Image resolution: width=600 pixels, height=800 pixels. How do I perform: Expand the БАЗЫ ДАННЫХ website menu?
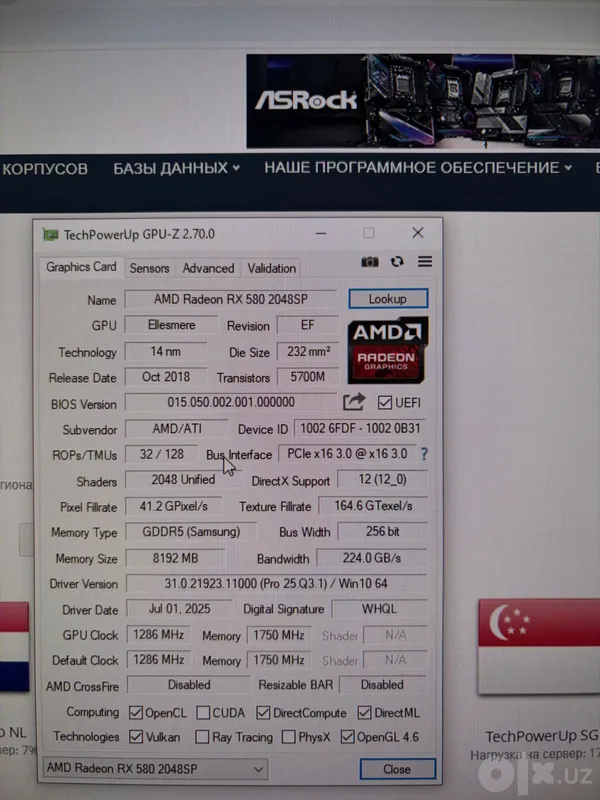177,168
